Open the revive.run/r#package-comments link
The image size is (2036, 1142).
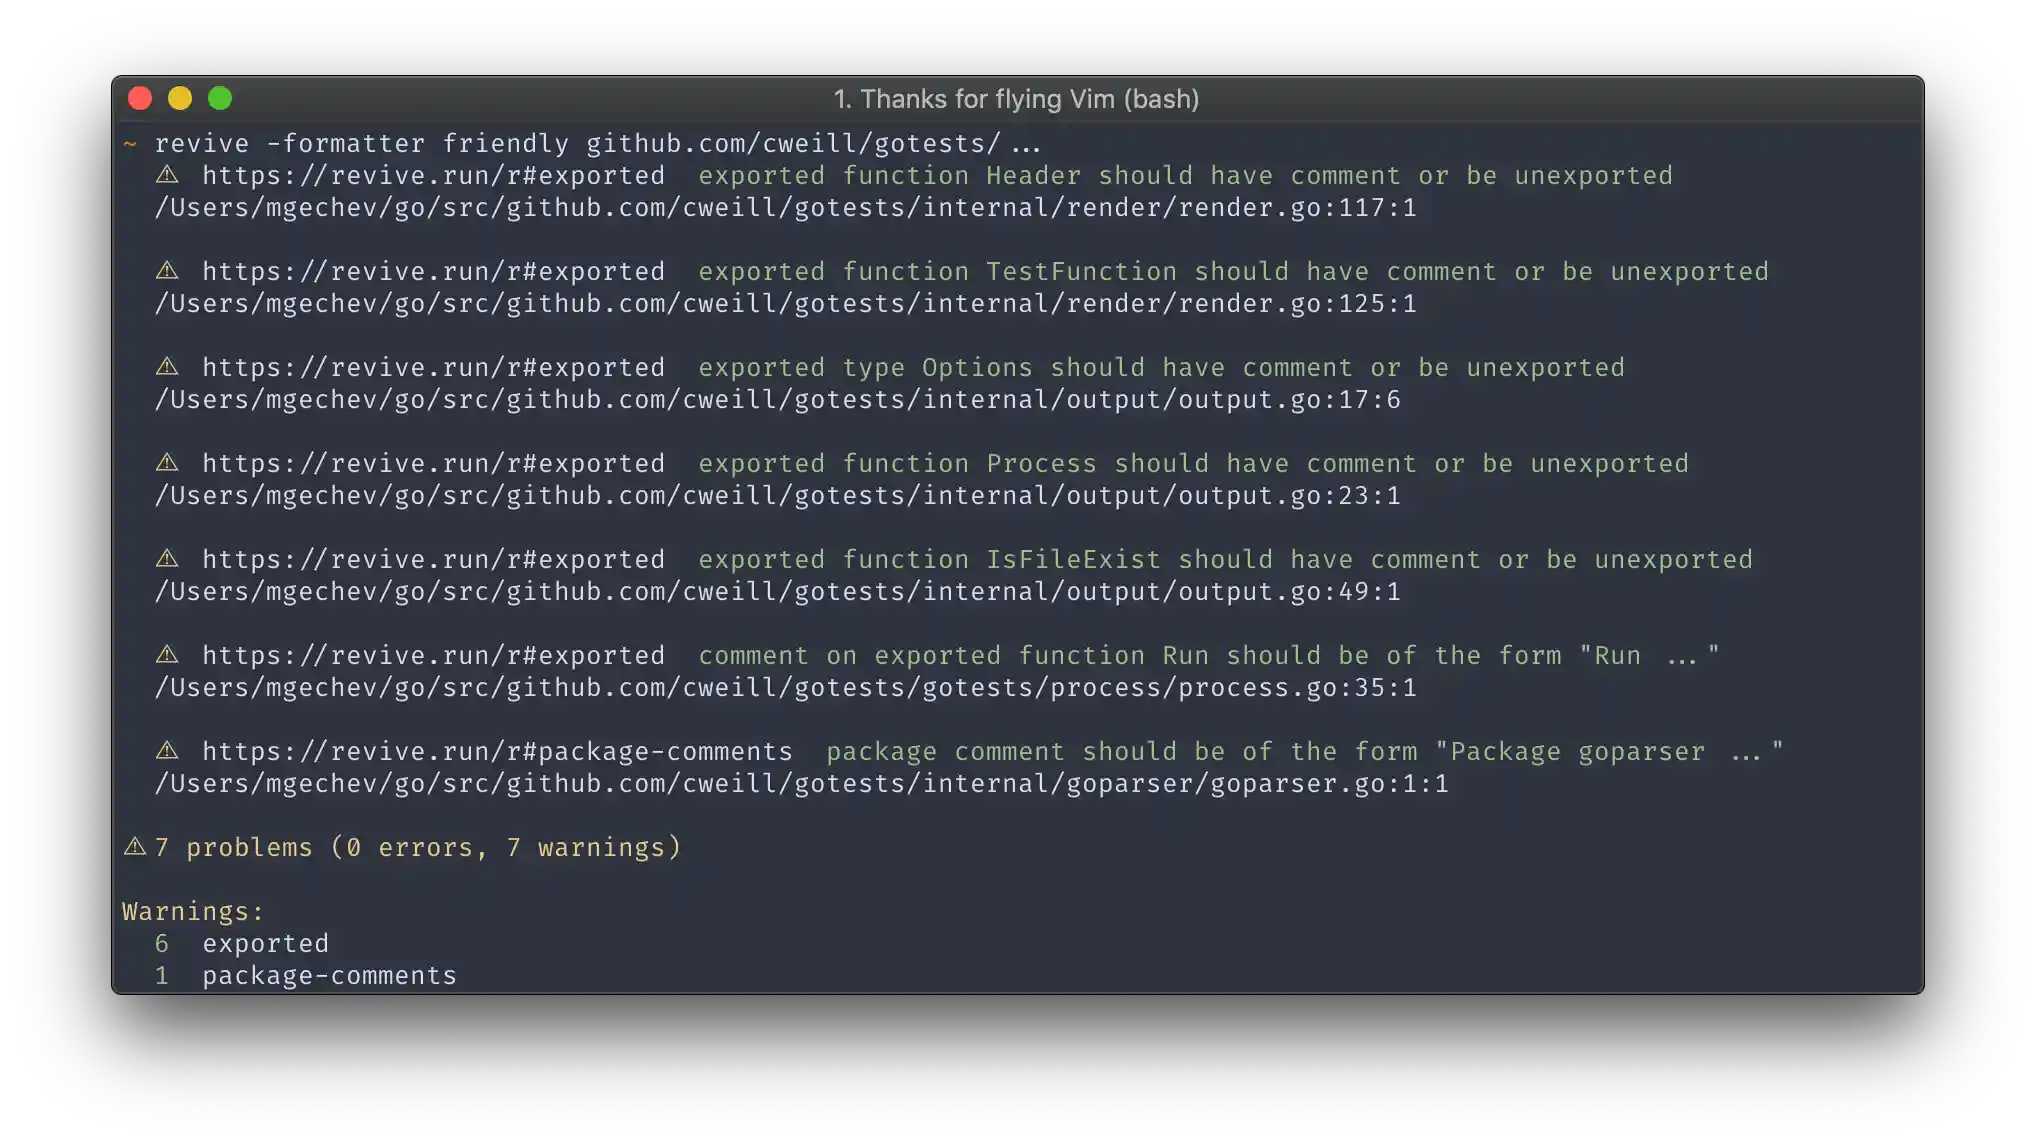tap(497, 752)
